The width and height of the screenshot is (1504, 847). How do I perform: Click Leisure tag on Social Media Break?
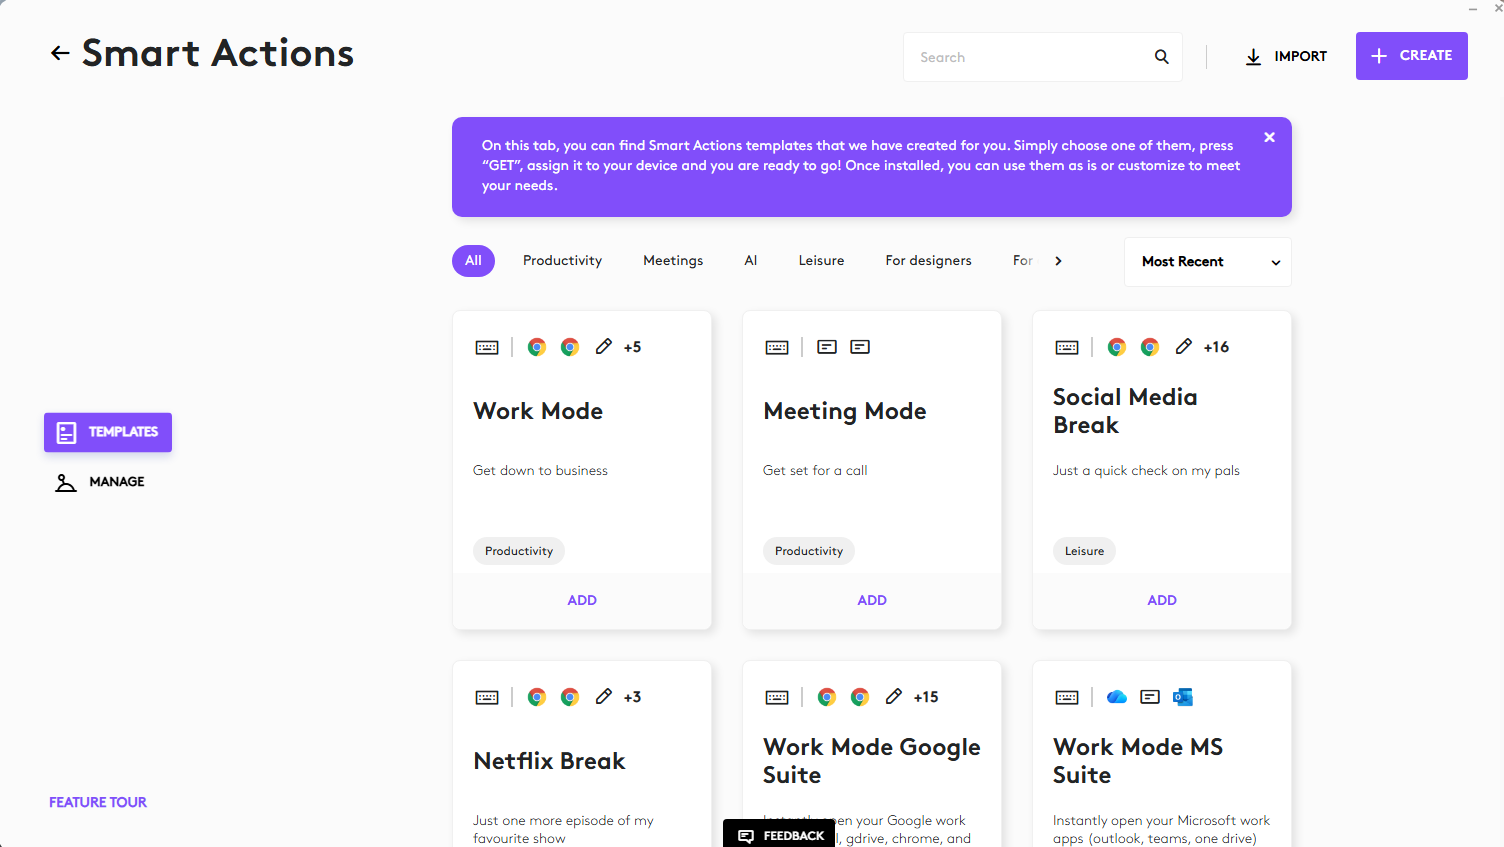(1084, 551)
